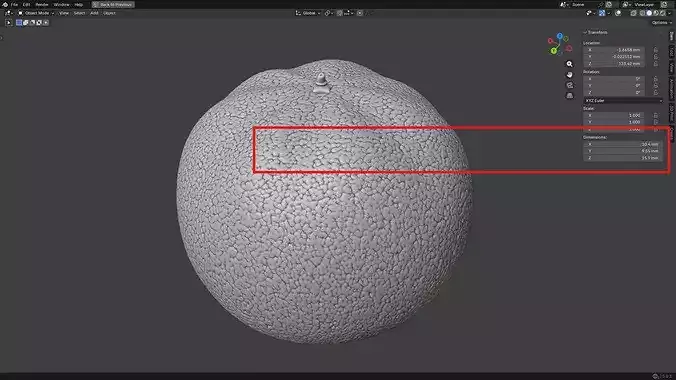The width and height of the screenshot is (676, 380).
Task: Open the File menu
Action: tap(14, 4)
